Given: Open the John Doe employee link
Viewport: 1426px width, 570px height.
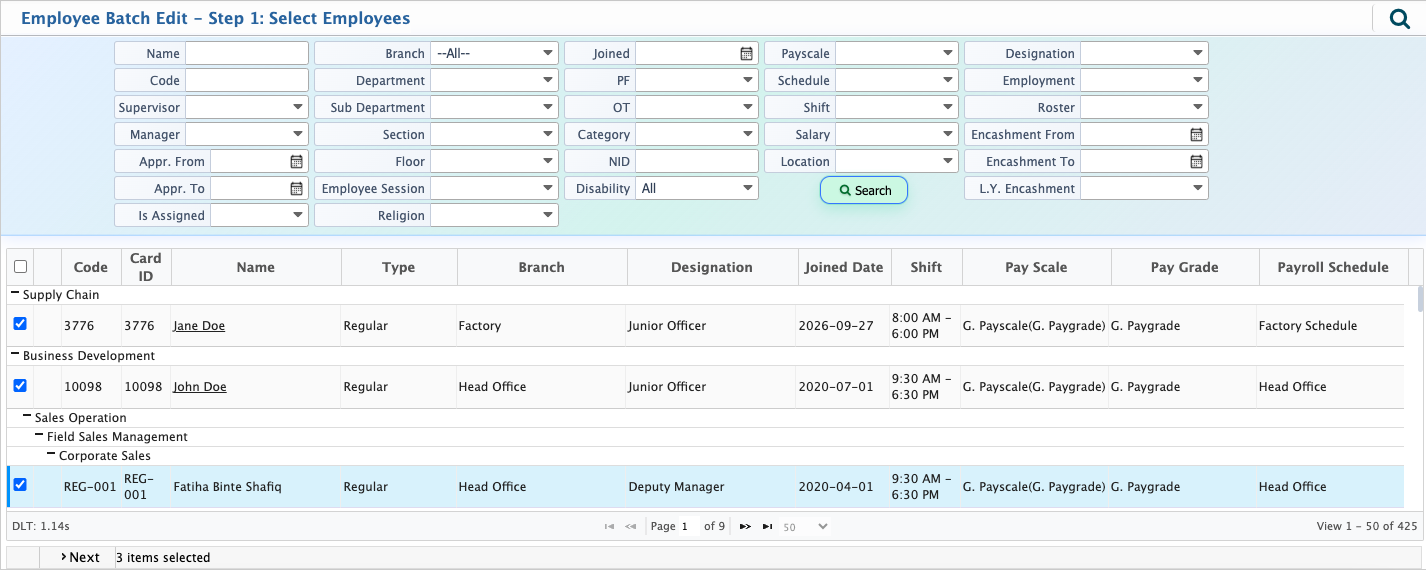Looking at the screenshot, I should point(200,386).
